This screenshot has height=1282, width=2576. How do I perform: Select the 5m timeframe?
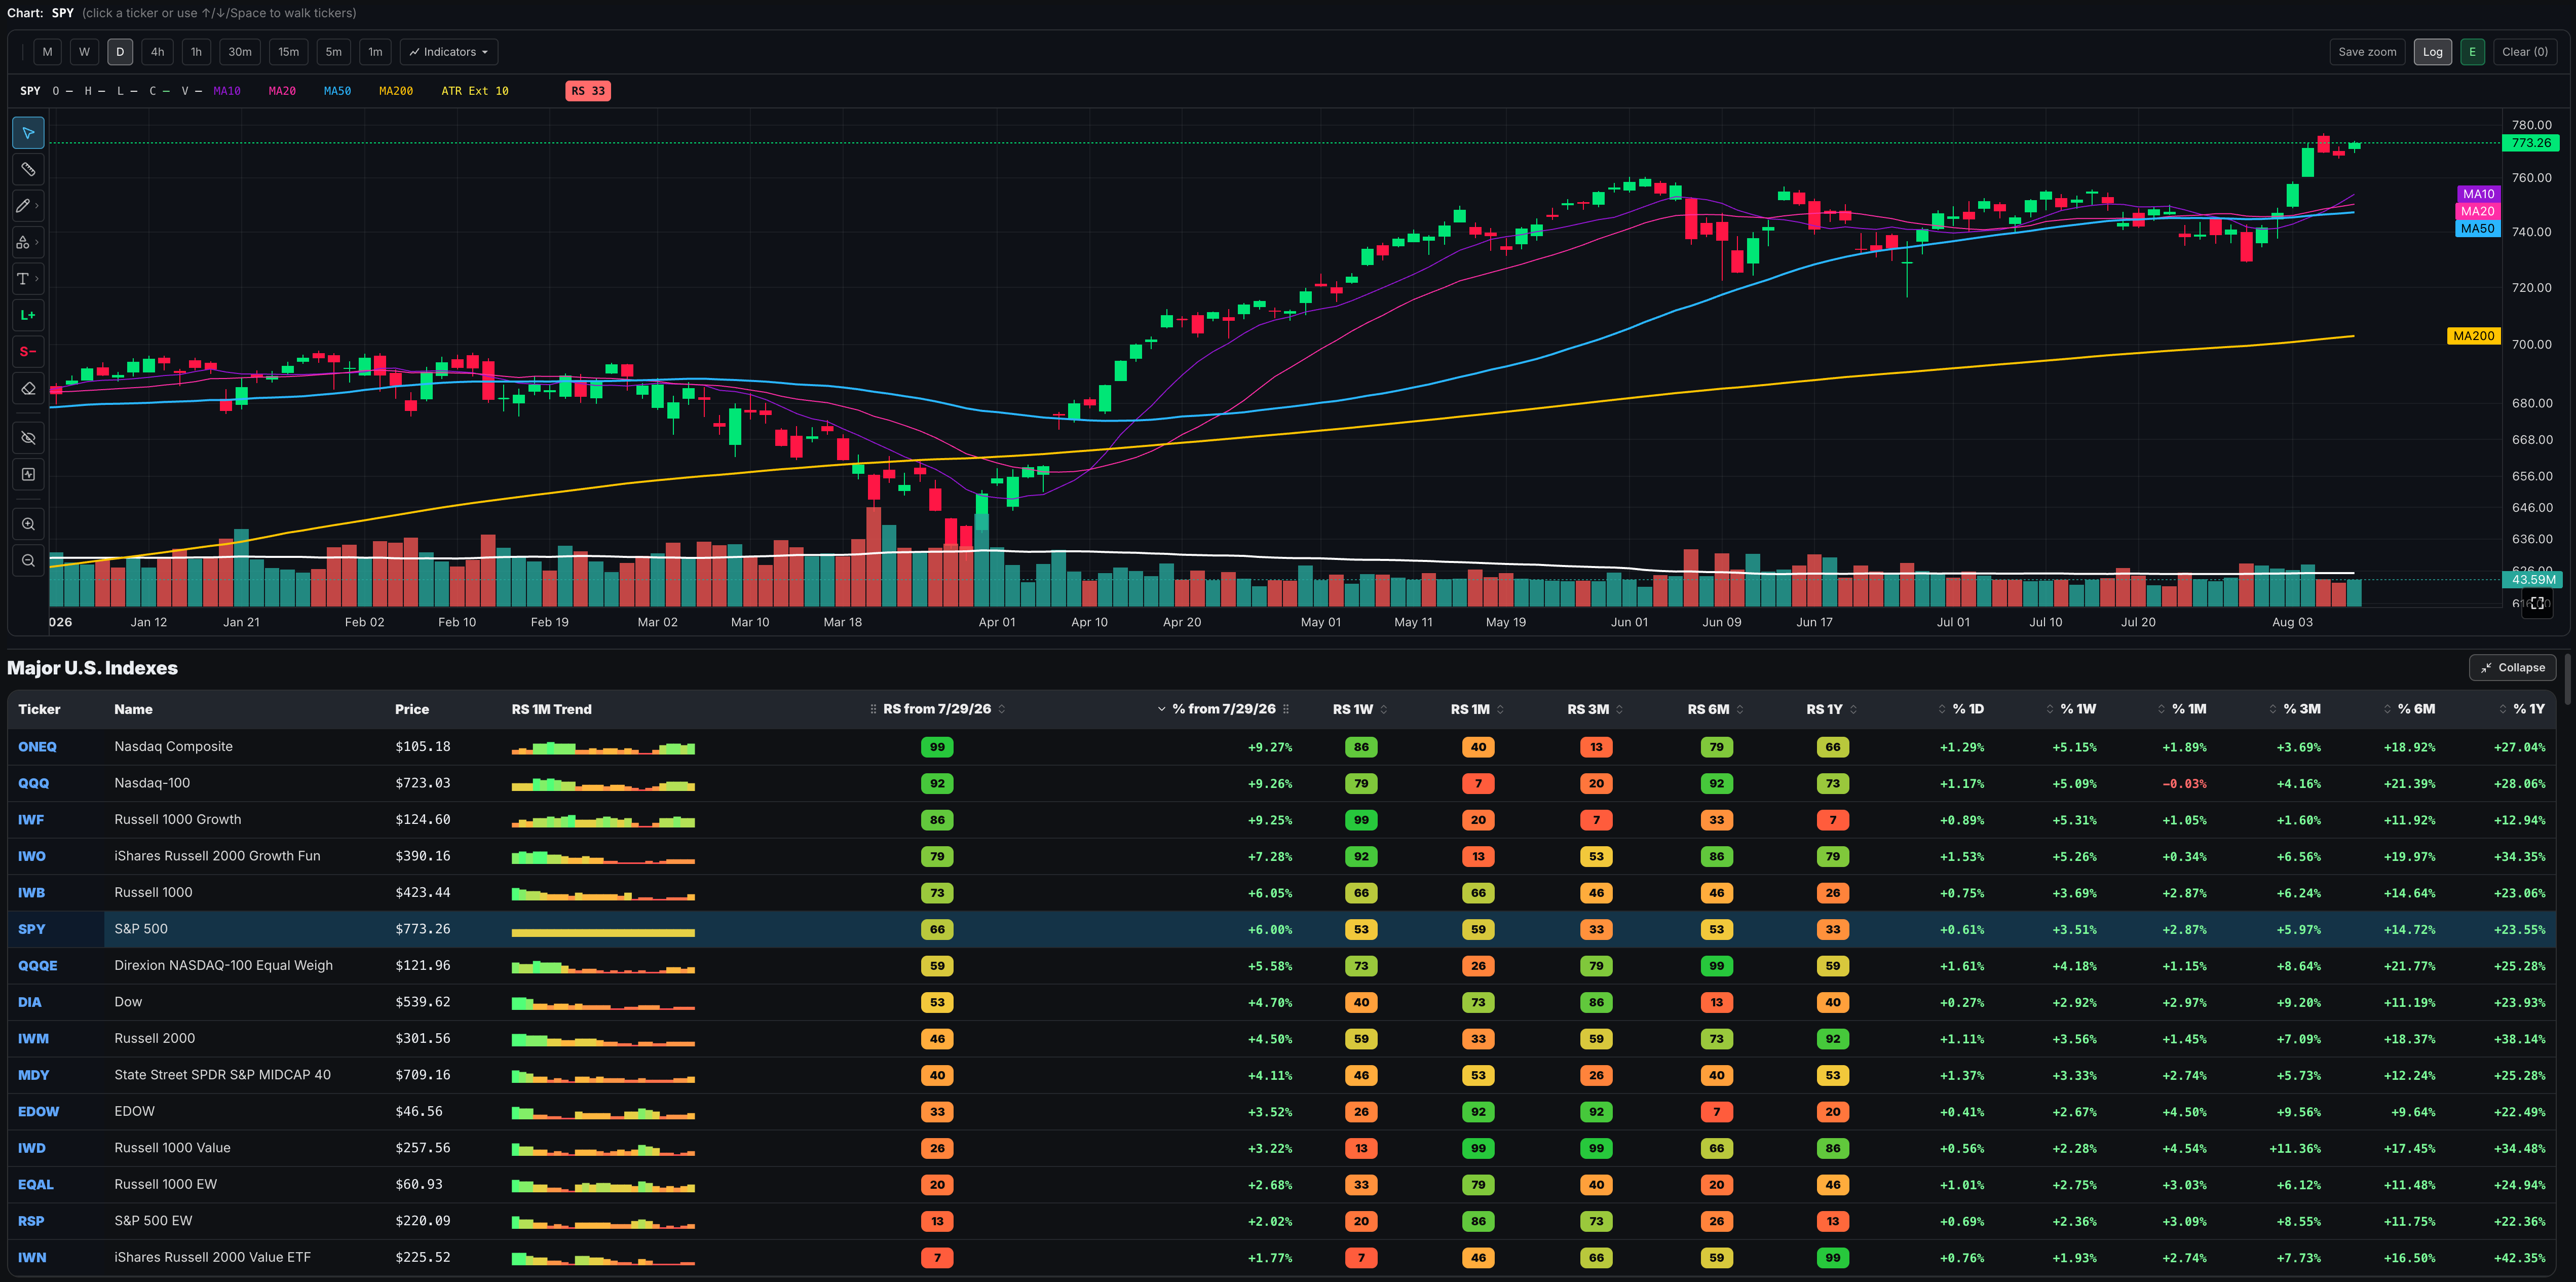(333, 52)
